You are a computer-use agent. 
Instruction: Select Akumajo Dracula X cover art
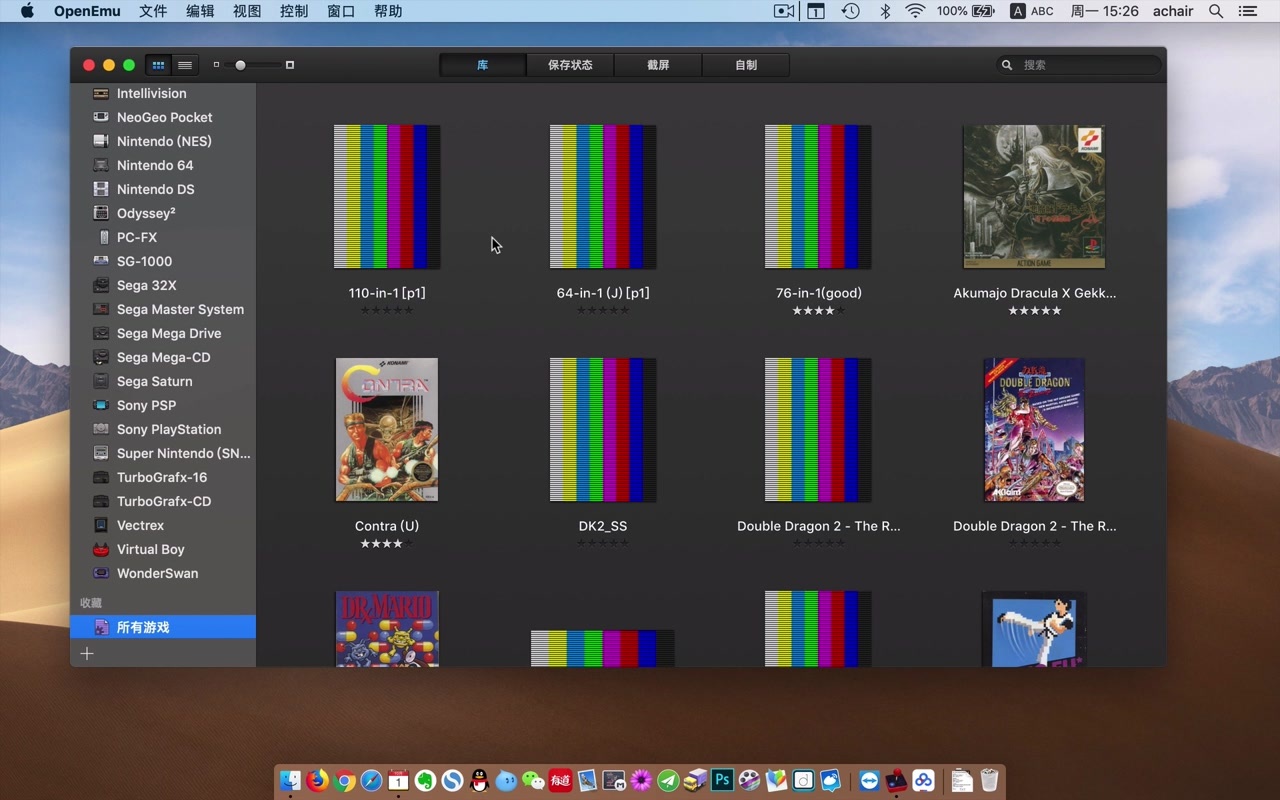[1034, 197]
